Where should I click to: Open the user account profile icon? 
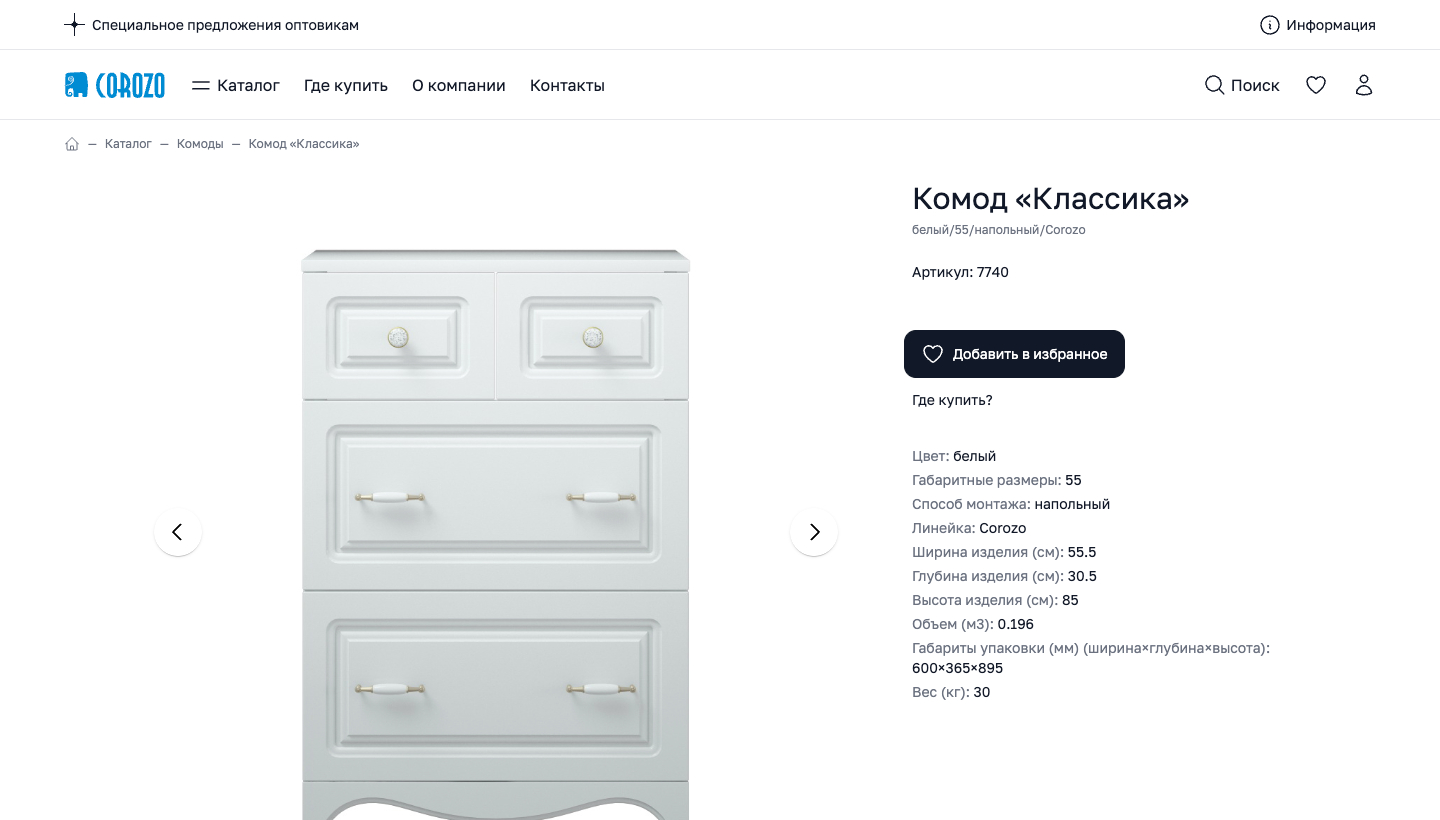(1364, 85)
